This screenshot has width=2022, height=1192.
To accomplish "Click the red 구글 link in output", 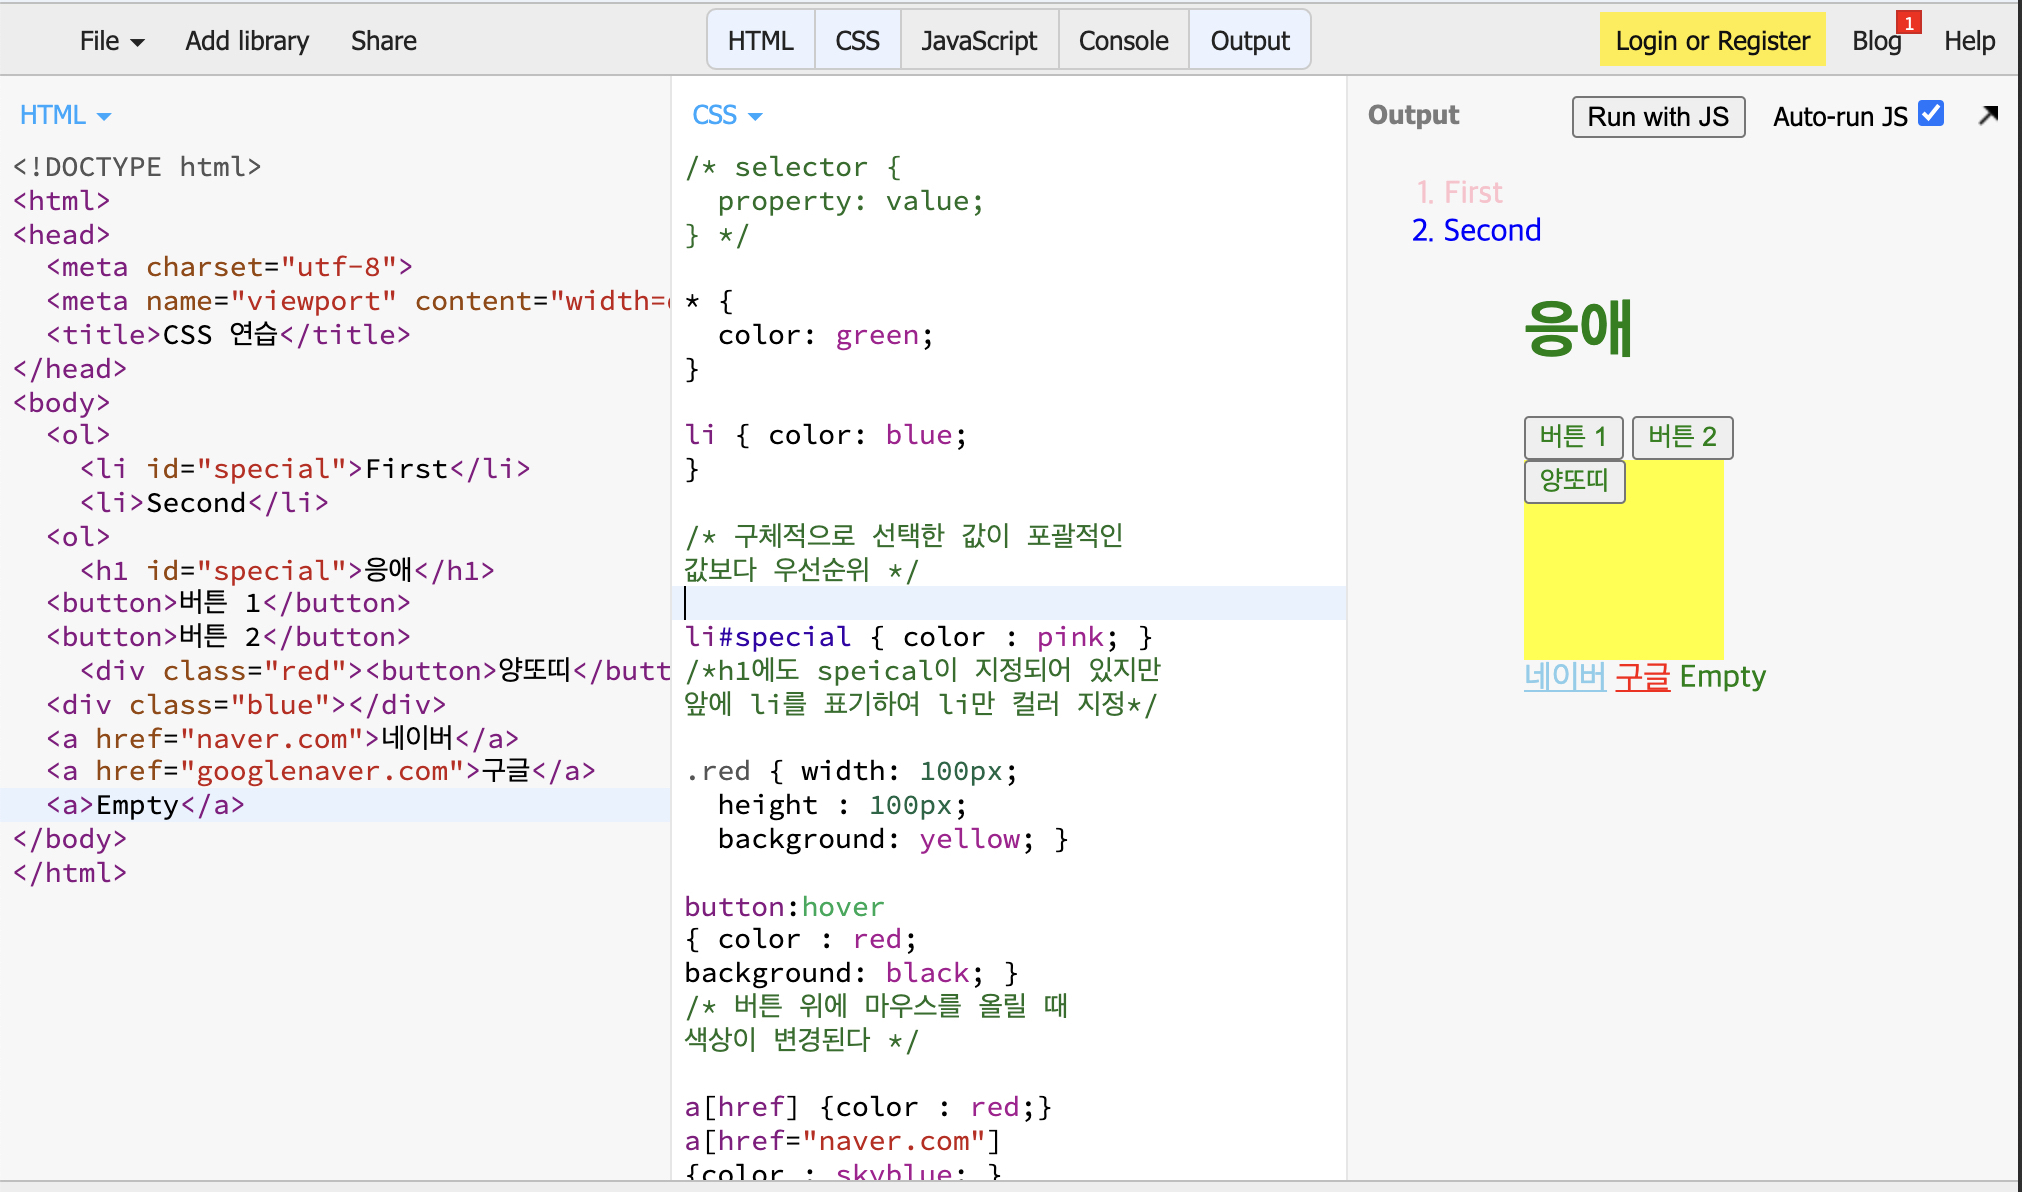I will coord(1642,677).
